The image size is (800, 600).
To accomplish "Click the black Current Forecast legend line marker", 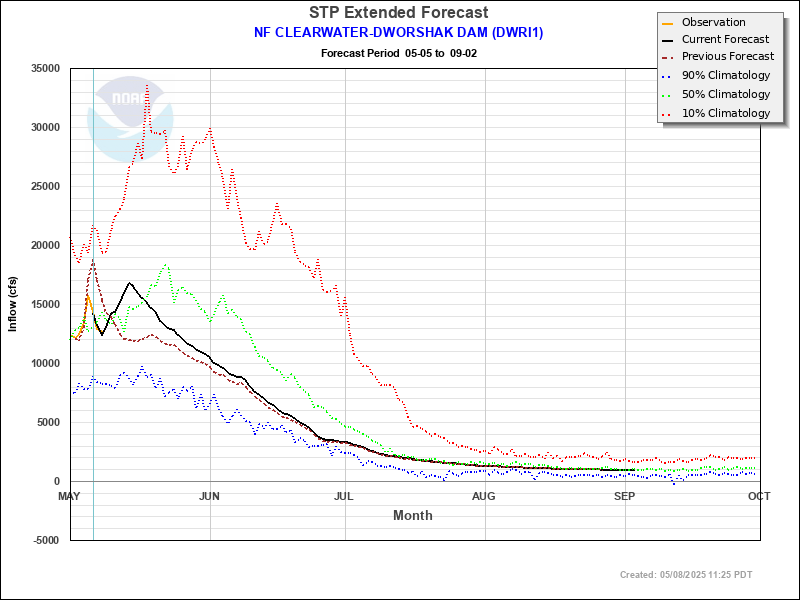I will click(x=669, y=40).
